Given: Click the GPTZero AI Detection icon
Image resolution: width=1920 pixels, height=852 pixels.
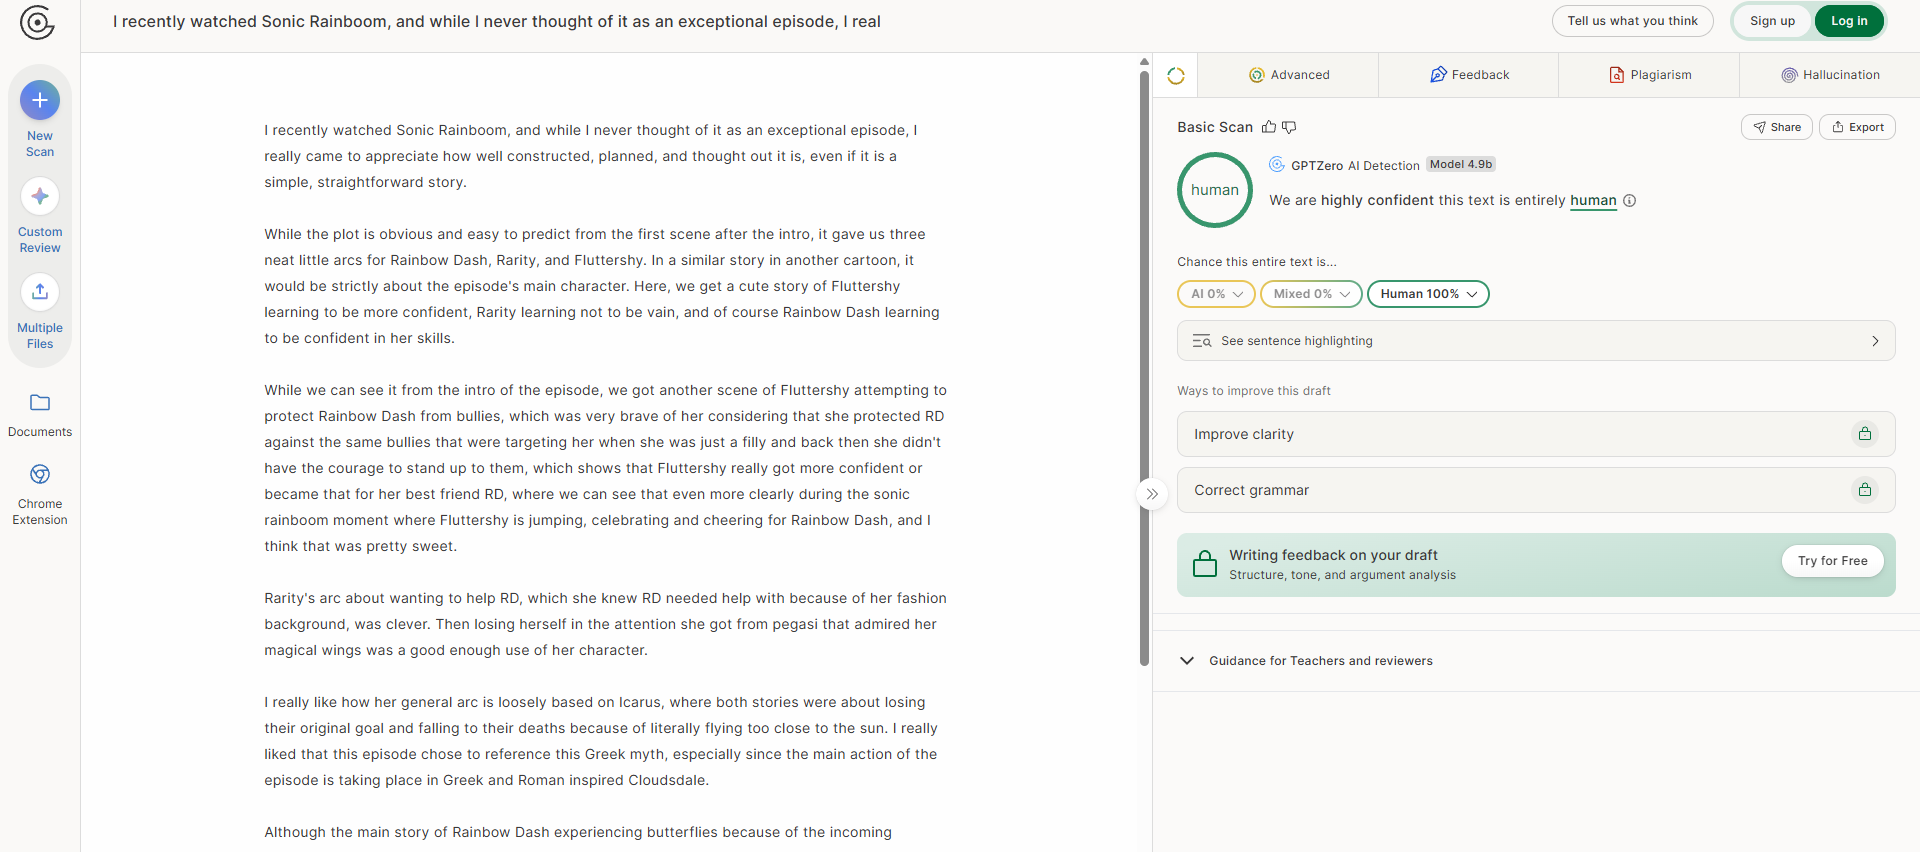Looking at the screenshot, I should pos(1277,165).
